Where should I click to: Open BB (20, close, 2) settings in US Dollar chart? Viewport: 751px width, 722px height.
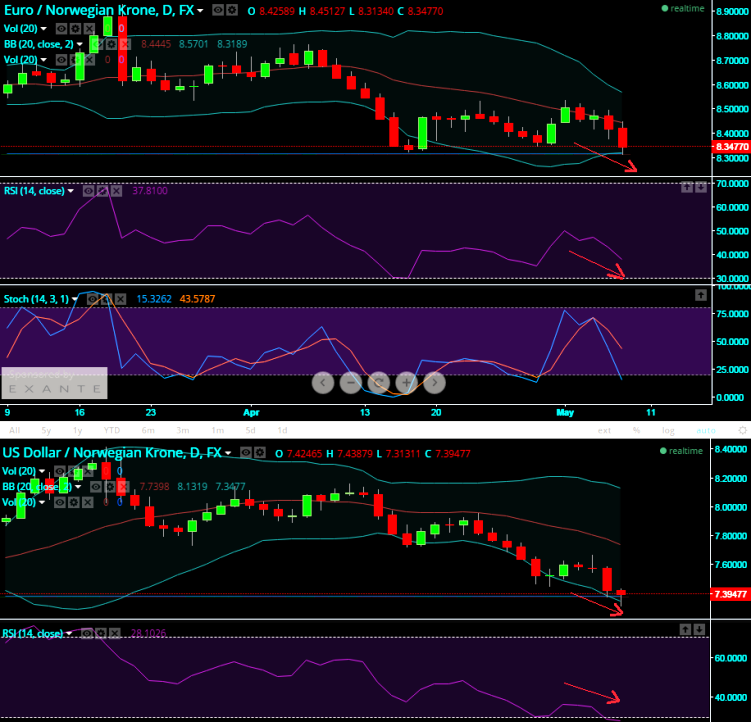pos(110,487)
